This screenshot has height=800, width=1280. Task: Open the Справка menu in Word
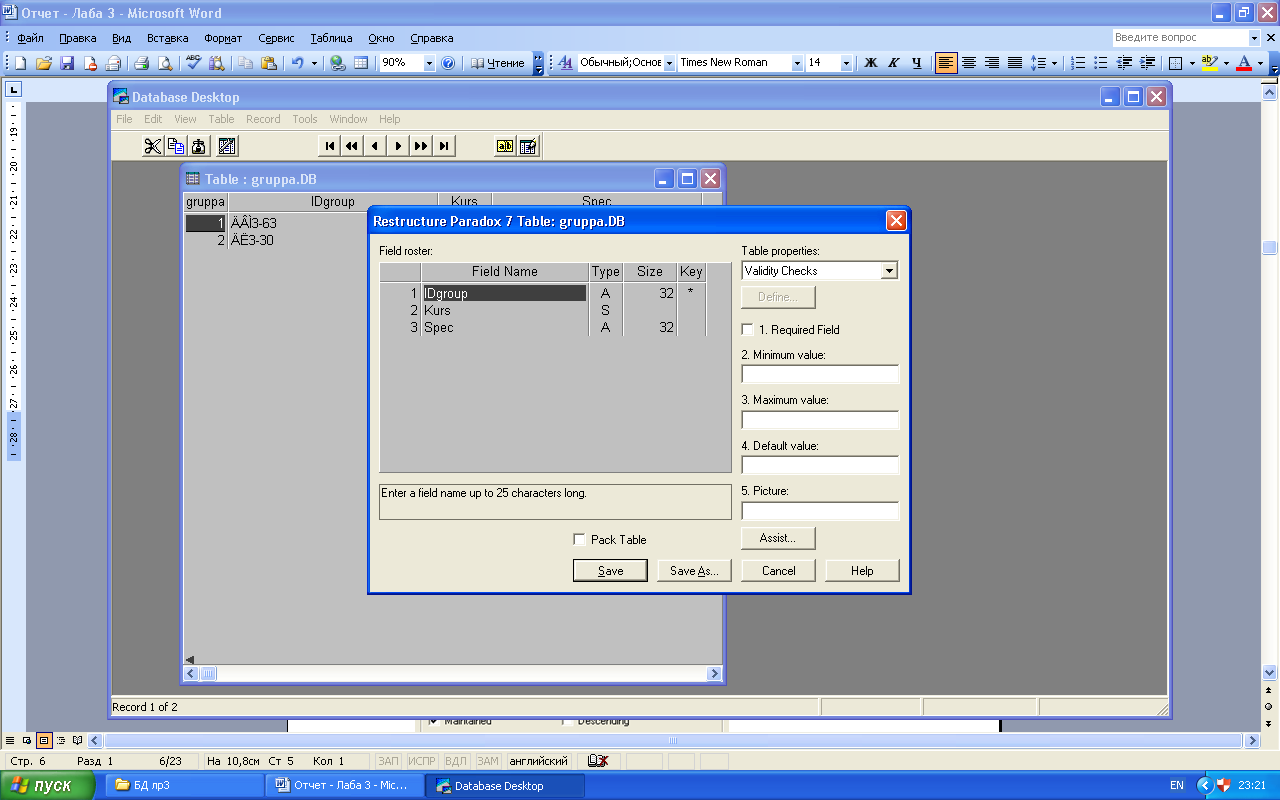pyautogui.click(x=431, y=38)
